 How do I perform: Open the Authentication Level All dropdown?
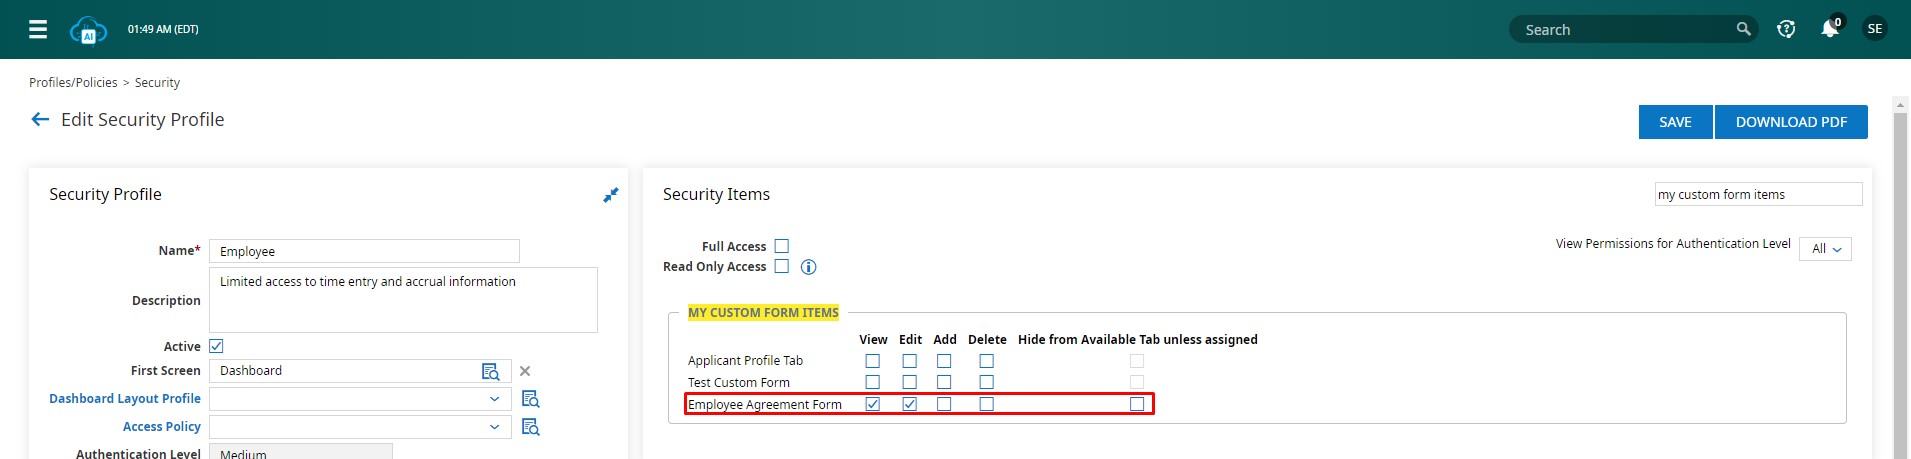coord(1825,249)
